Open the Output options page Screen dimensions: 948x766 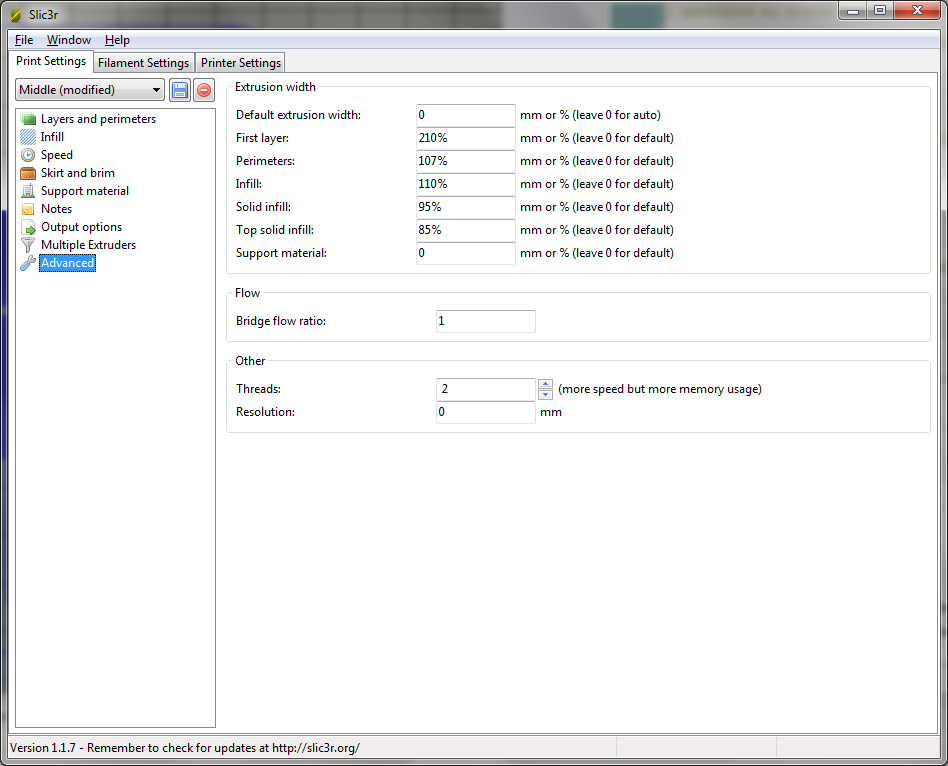pos(81,227)
